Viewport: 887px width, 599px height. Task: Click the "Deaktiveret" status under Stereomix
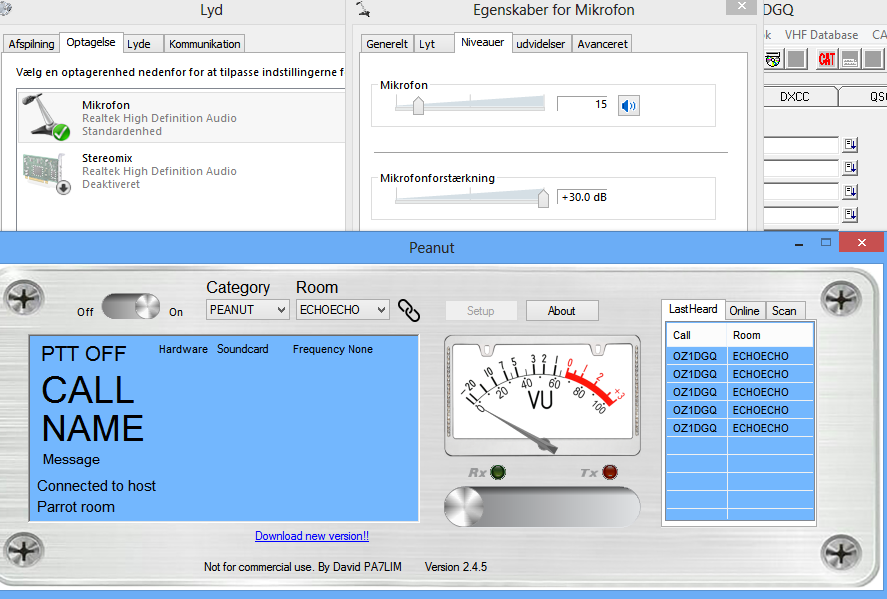(x=111, y=184)
